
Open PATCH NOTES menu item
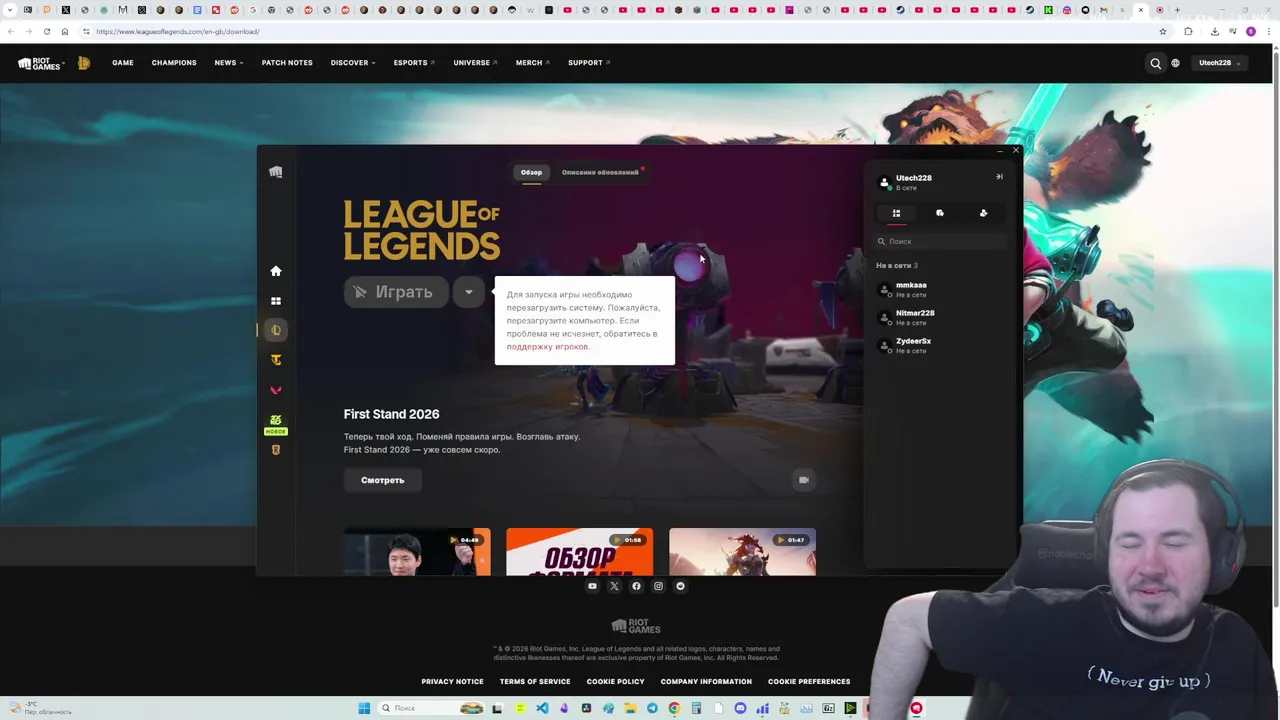pyautogui.click(x=287, y=63)
